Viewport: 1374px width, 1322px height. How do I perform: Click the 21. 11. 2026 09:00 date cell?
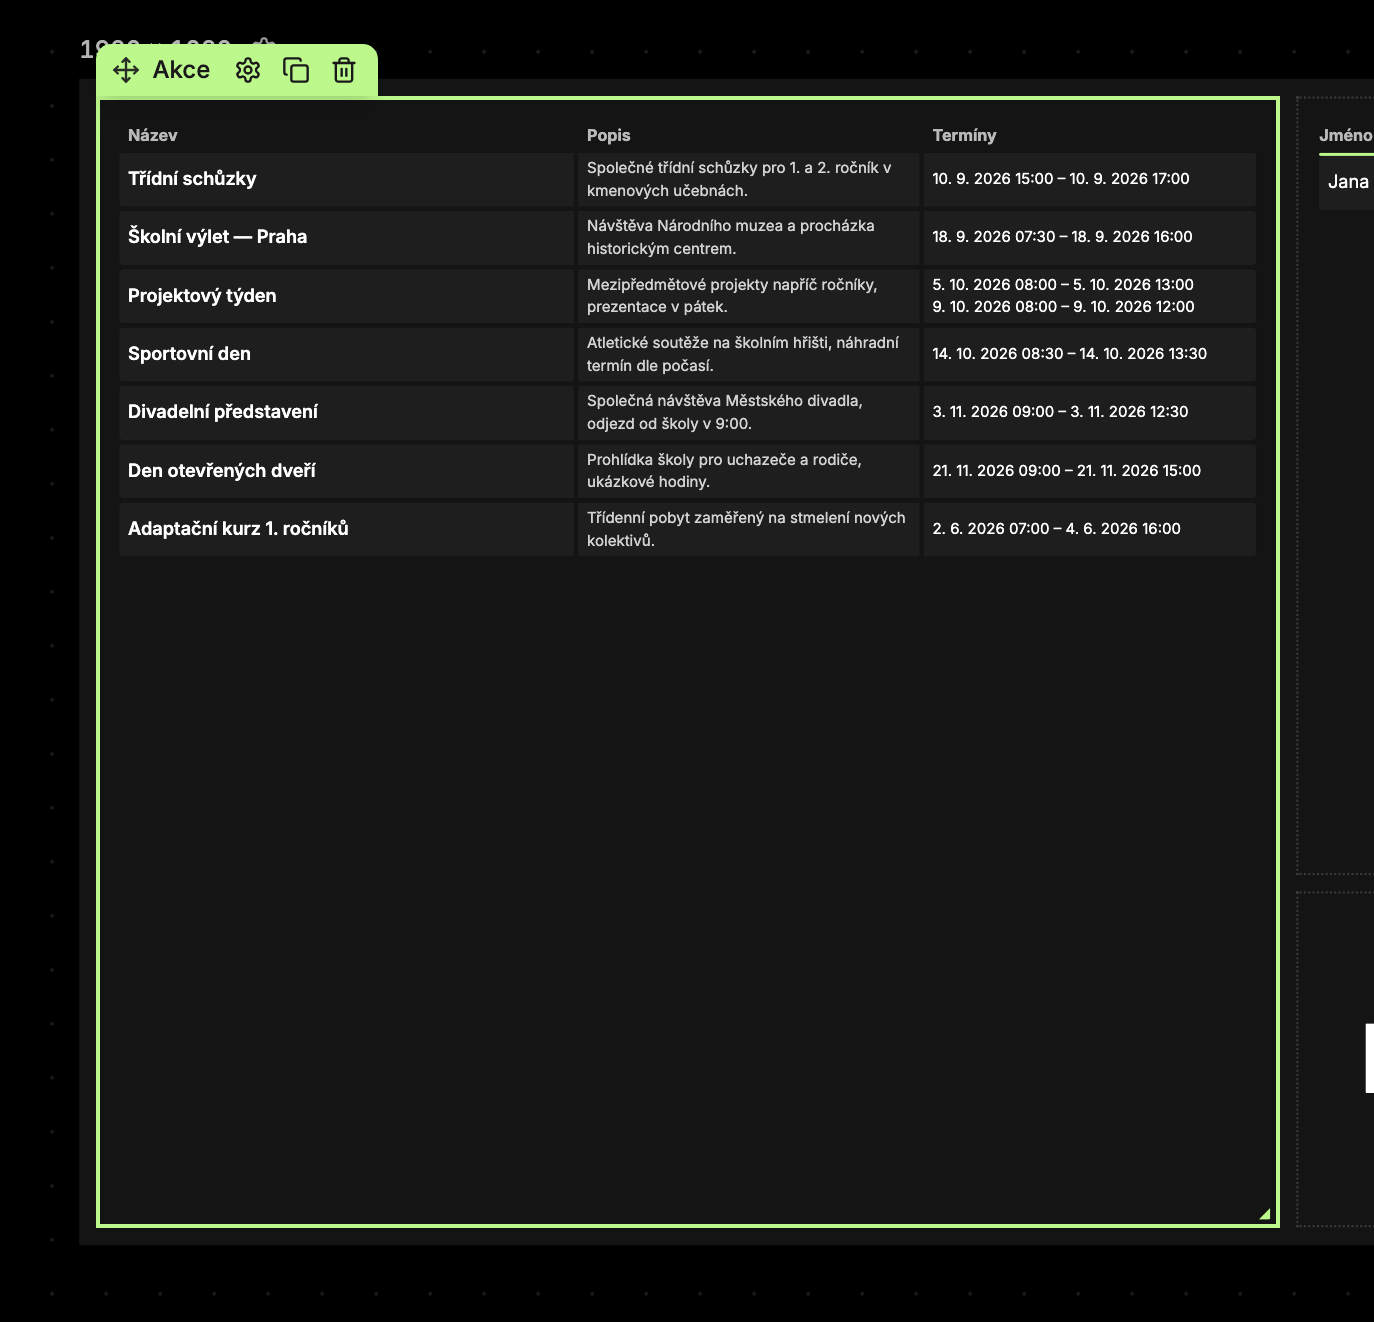pyautogui.click(x=1089, y=471)
